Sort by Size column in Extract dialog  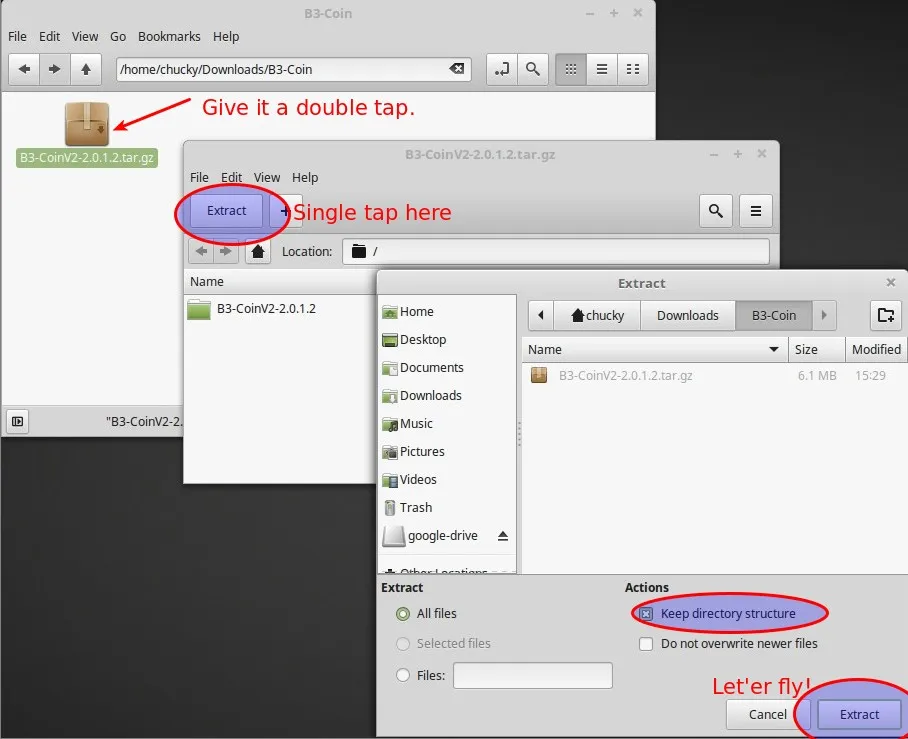tap(817, 349)
